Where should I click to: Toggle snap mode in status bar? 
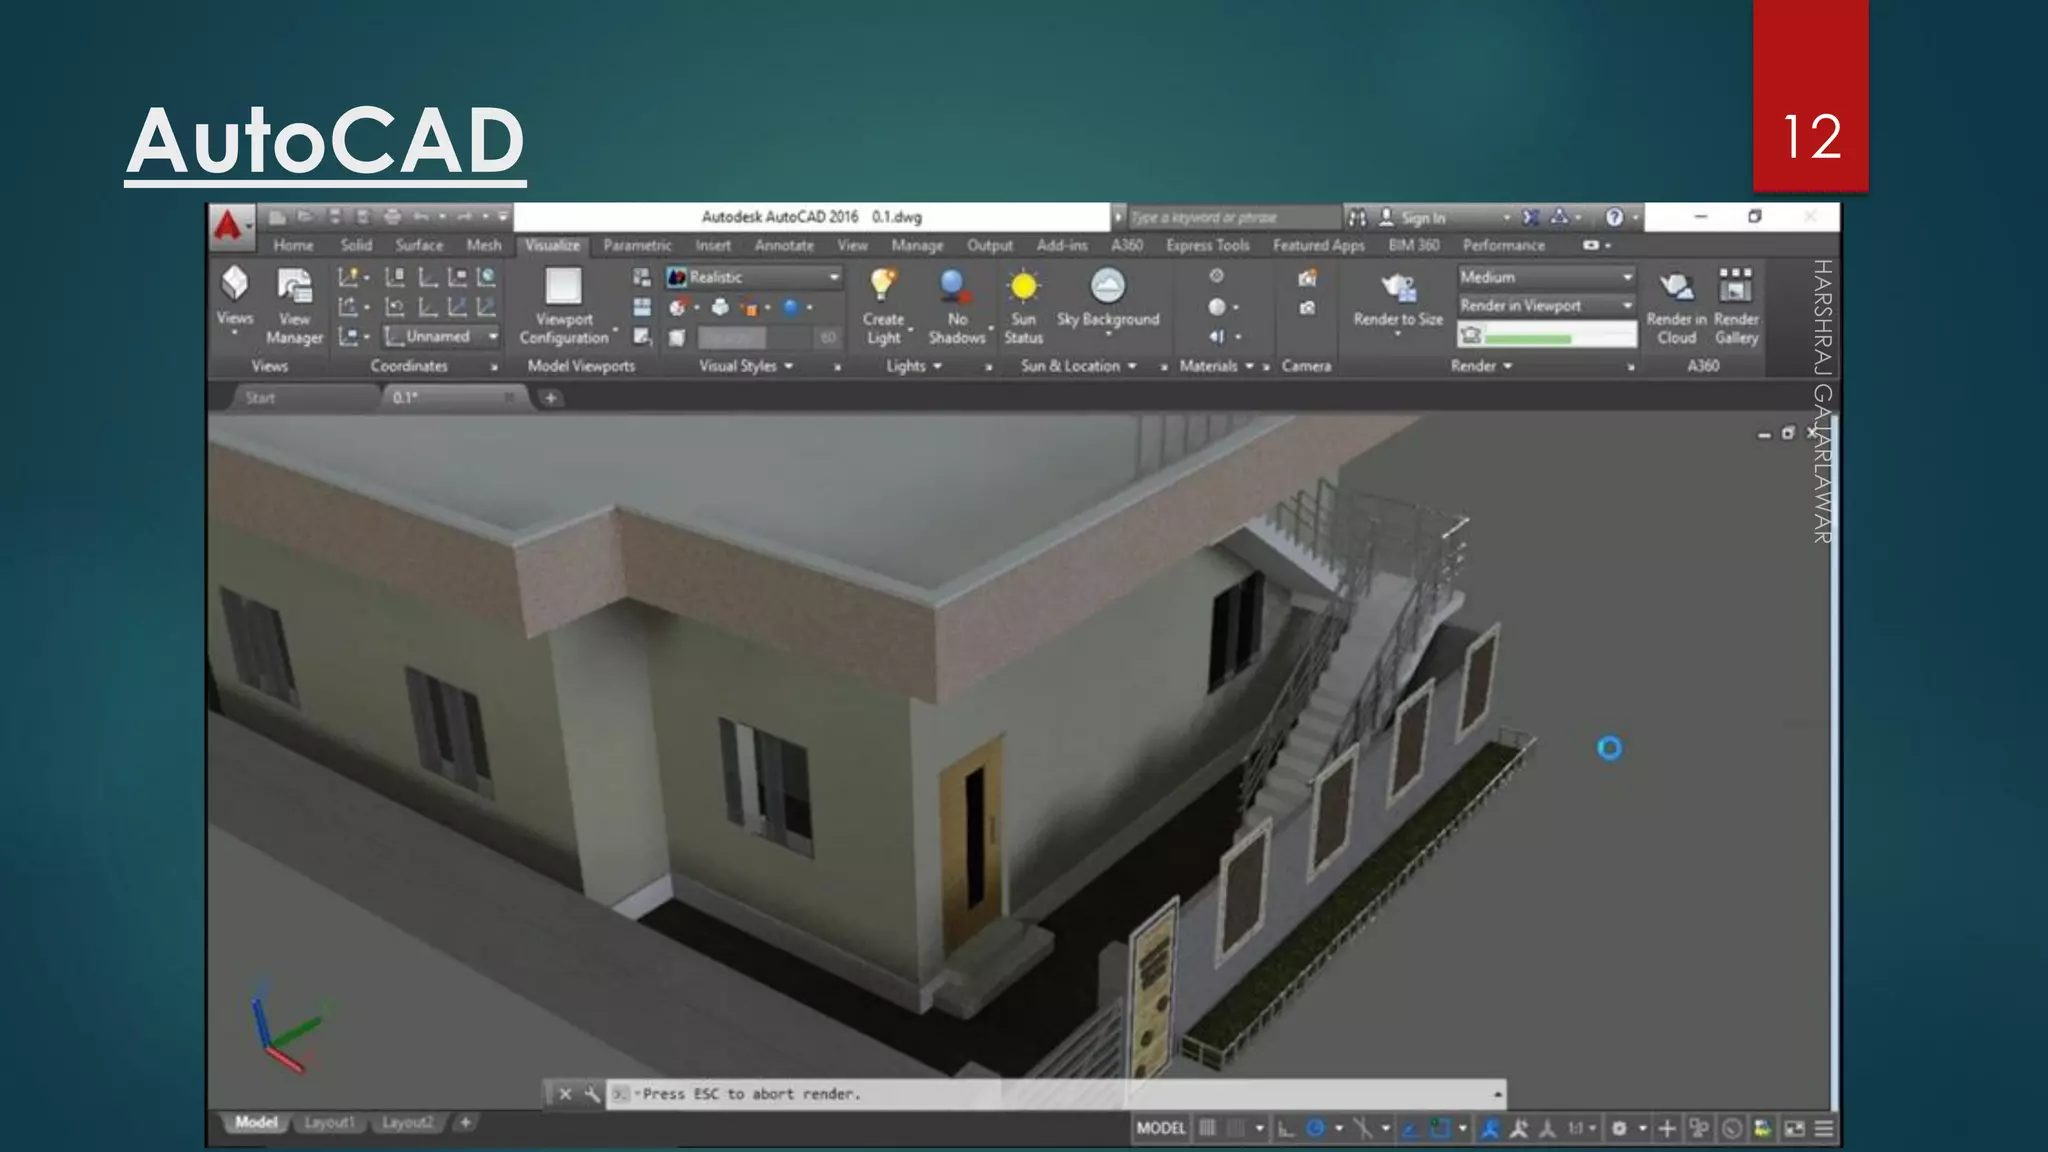[1236, 1128]
